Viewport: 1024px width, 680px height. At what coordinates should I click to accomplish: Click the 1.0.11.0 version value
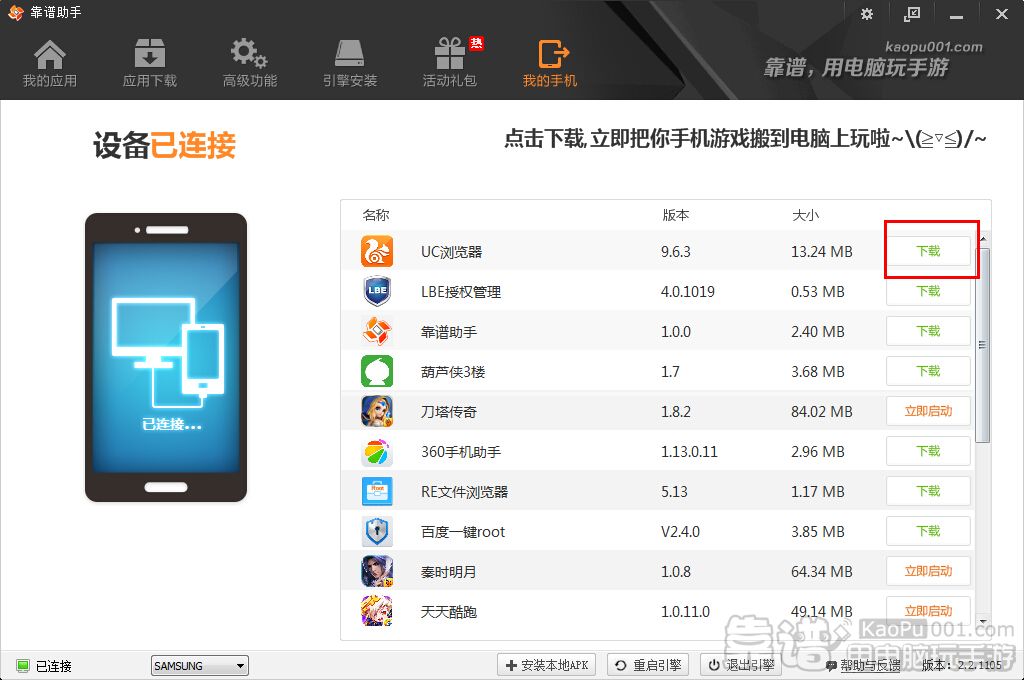[685, 611]
